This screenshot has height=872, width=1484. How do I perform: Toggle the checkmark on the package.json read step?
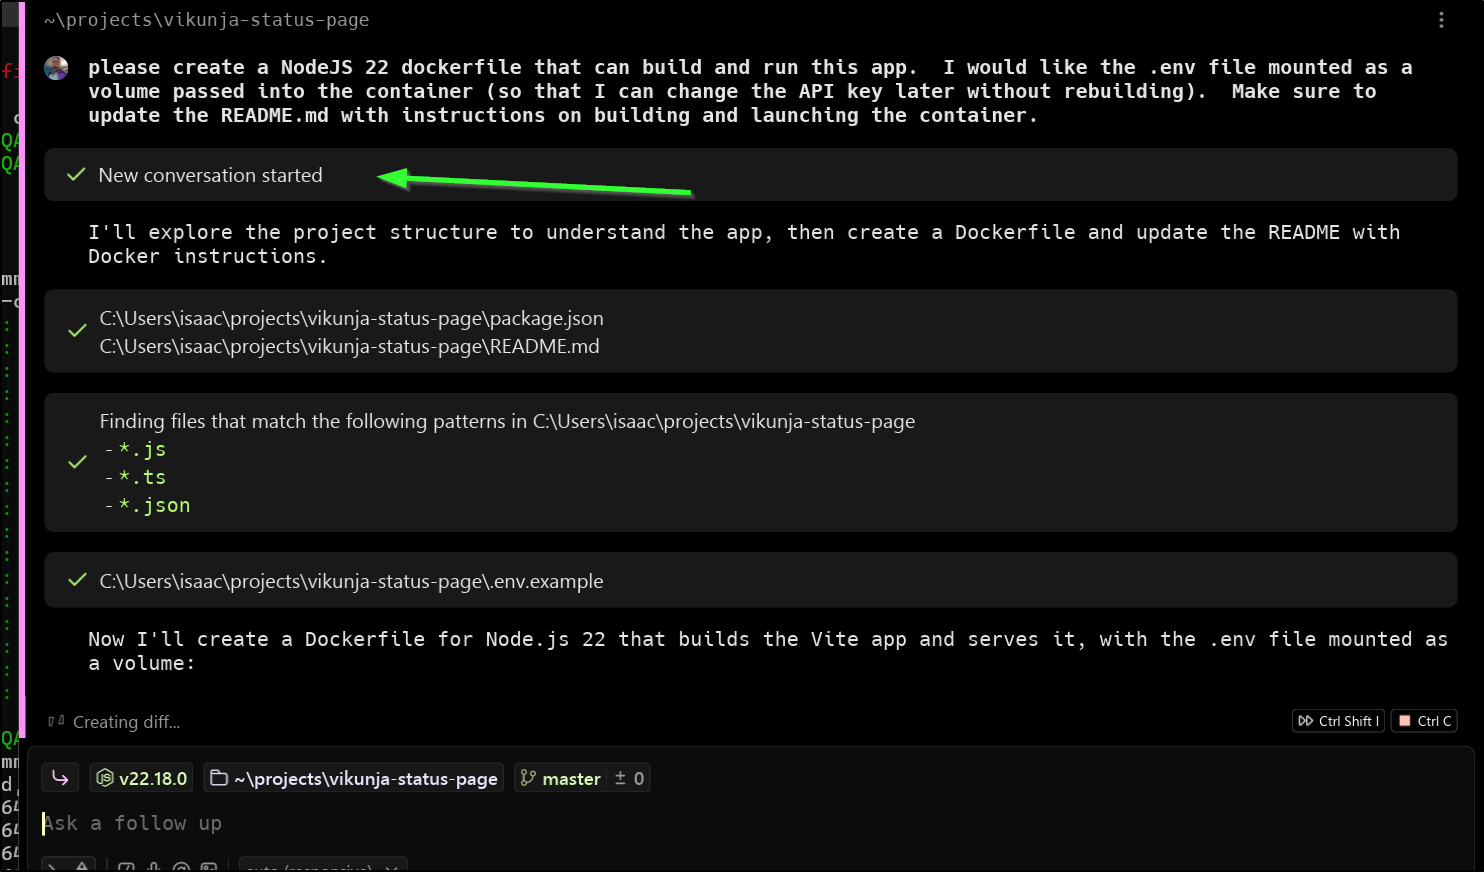tap(77, 331)
